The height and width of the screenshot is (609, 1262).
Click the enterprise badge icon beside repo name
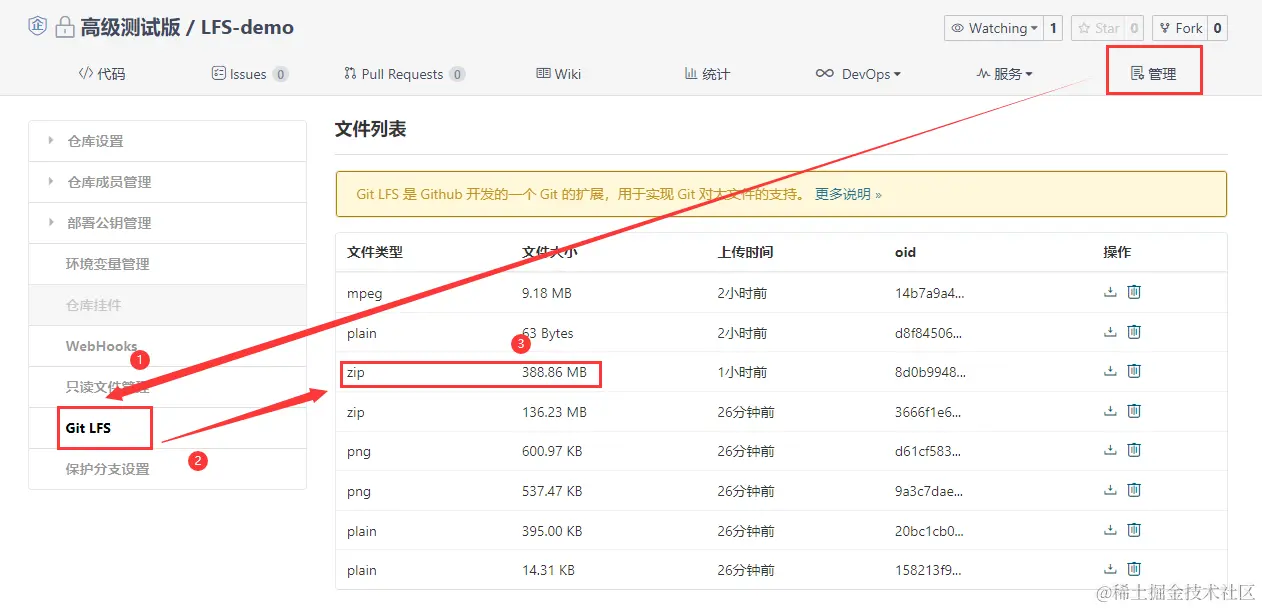click(x=37, y=27)
